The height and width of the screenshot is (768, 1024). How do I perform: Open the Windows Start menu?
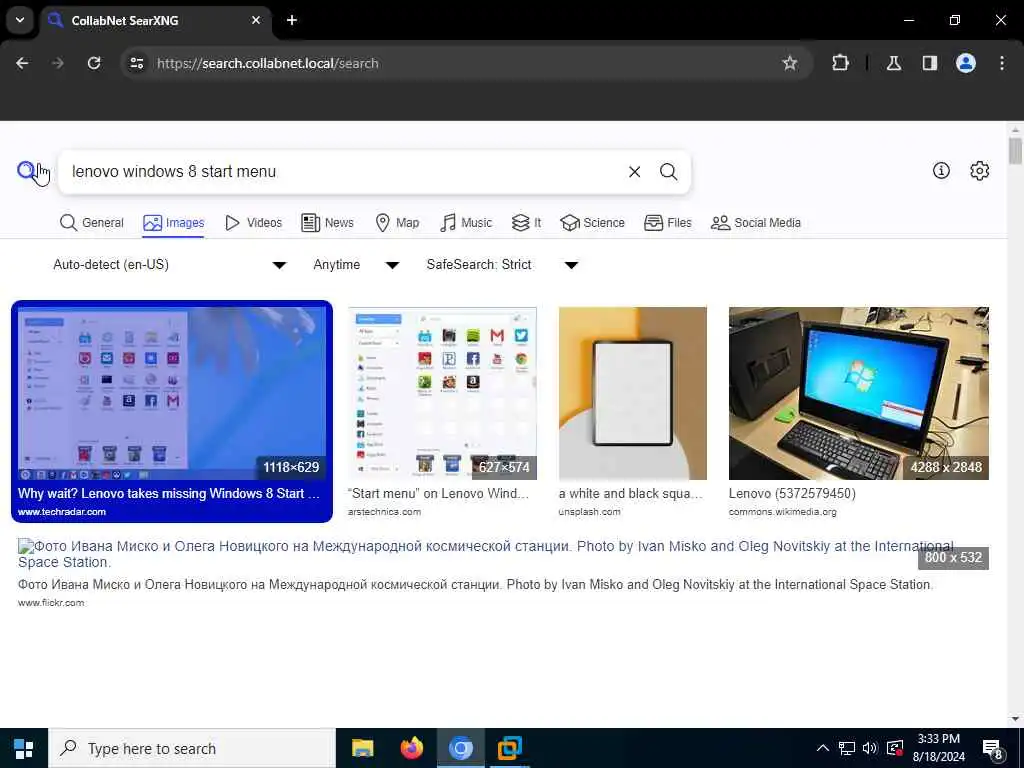pyautogui.click(x=24, y=748)
